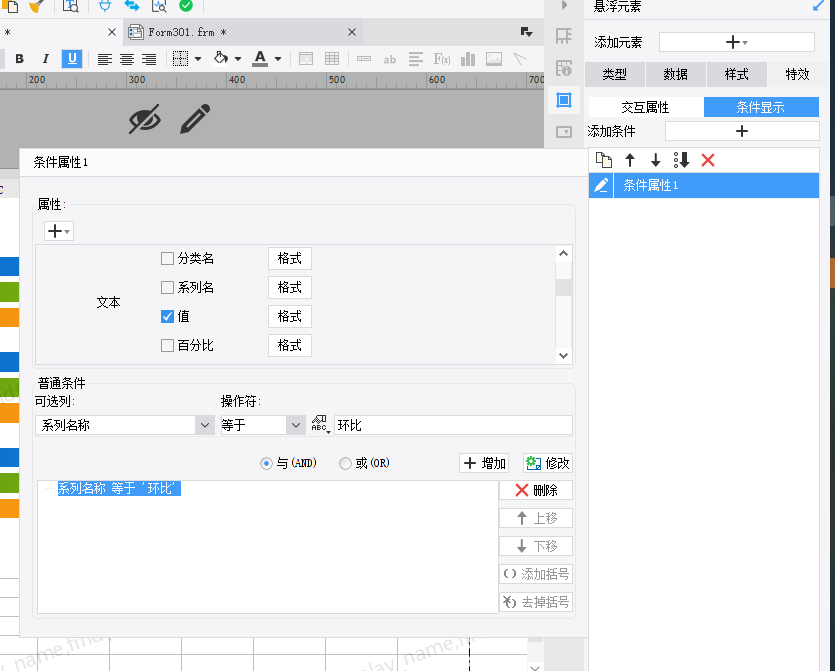Enable the 百分比 checkbox
The height and width of the screenshot is (671, 835).
(167, 346)
